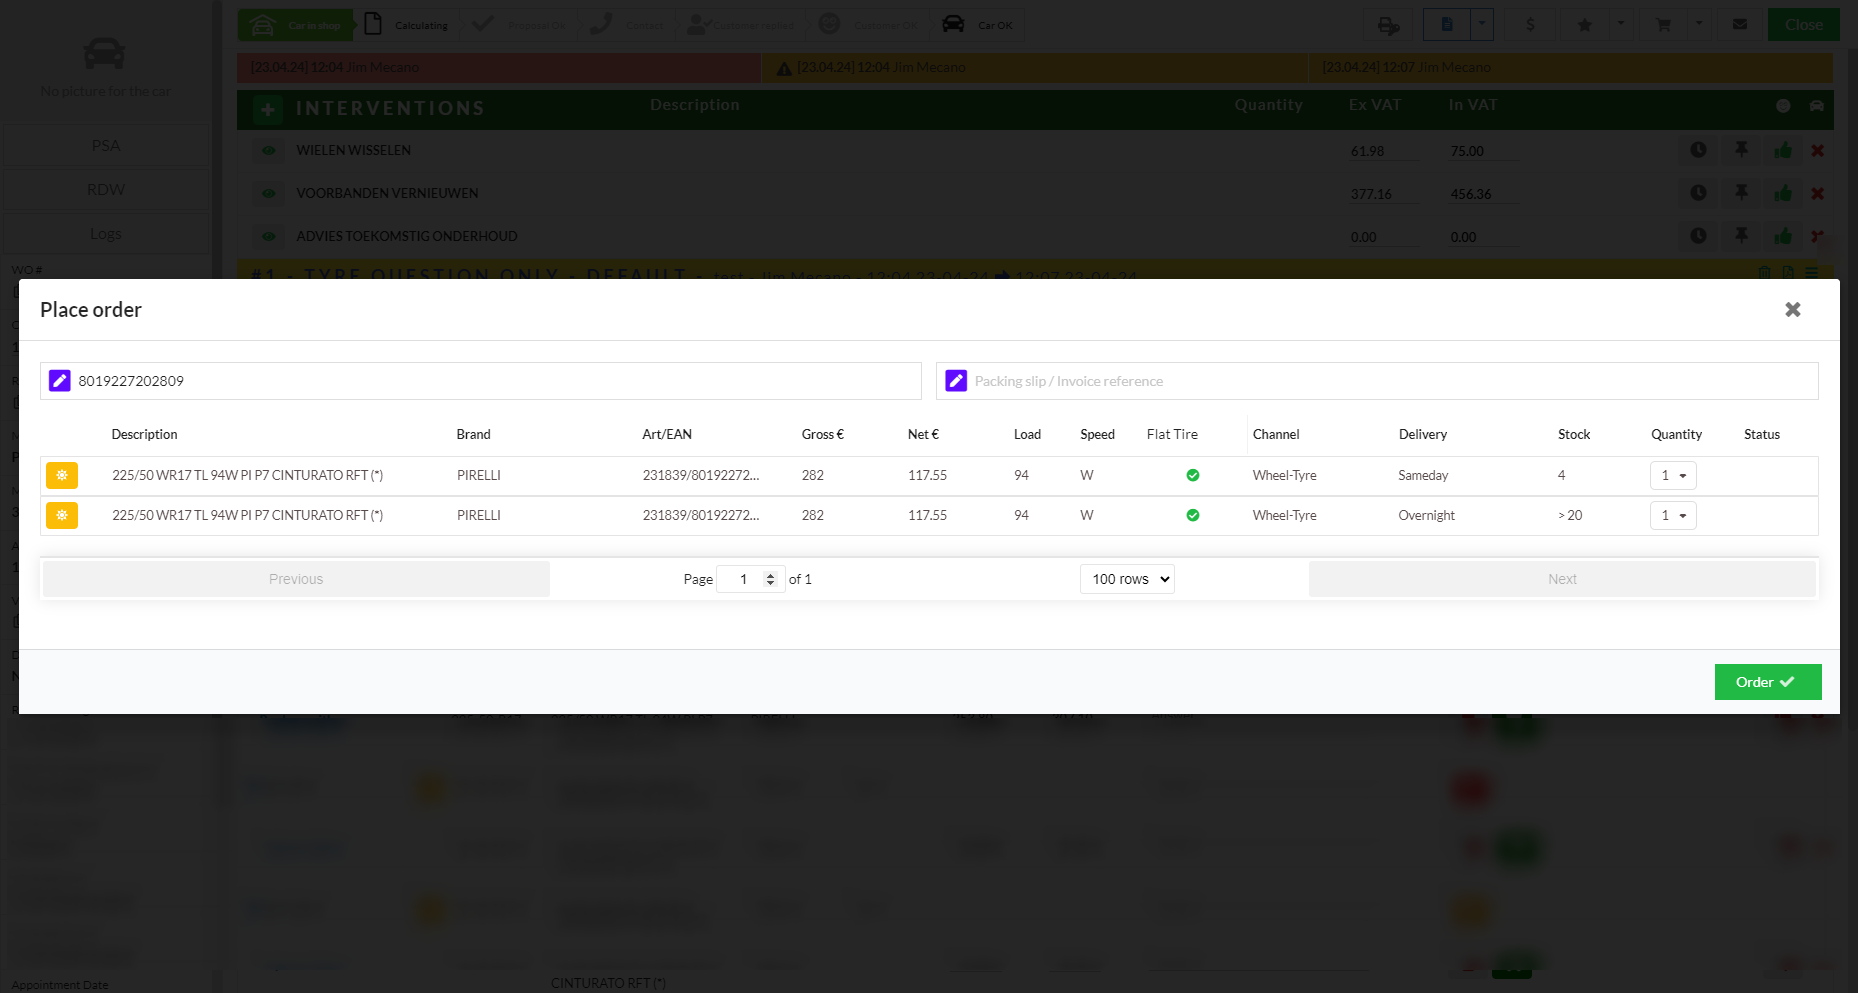This screenshot has height=993, width=1858.
Task: Focus the order reference field 8019227202809
Action: pyautogui.click(x=480, y=381)
